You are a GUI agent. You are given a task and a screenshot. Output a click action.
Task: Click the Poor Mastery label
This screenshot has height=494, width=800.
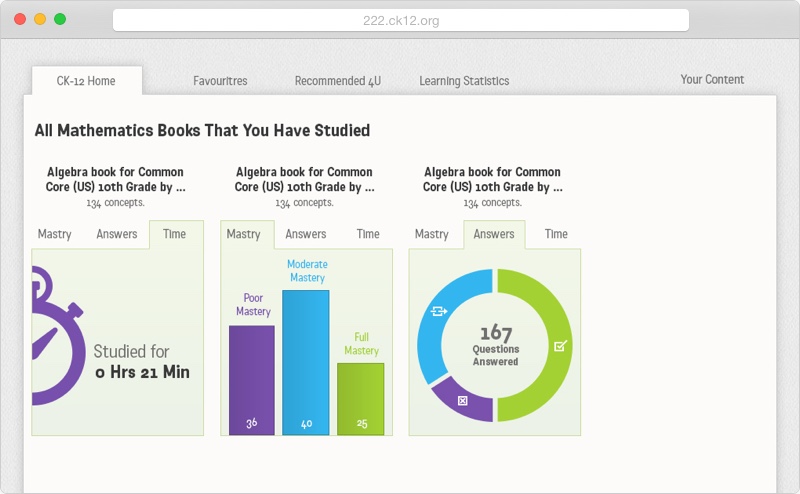tap(253, 304)
